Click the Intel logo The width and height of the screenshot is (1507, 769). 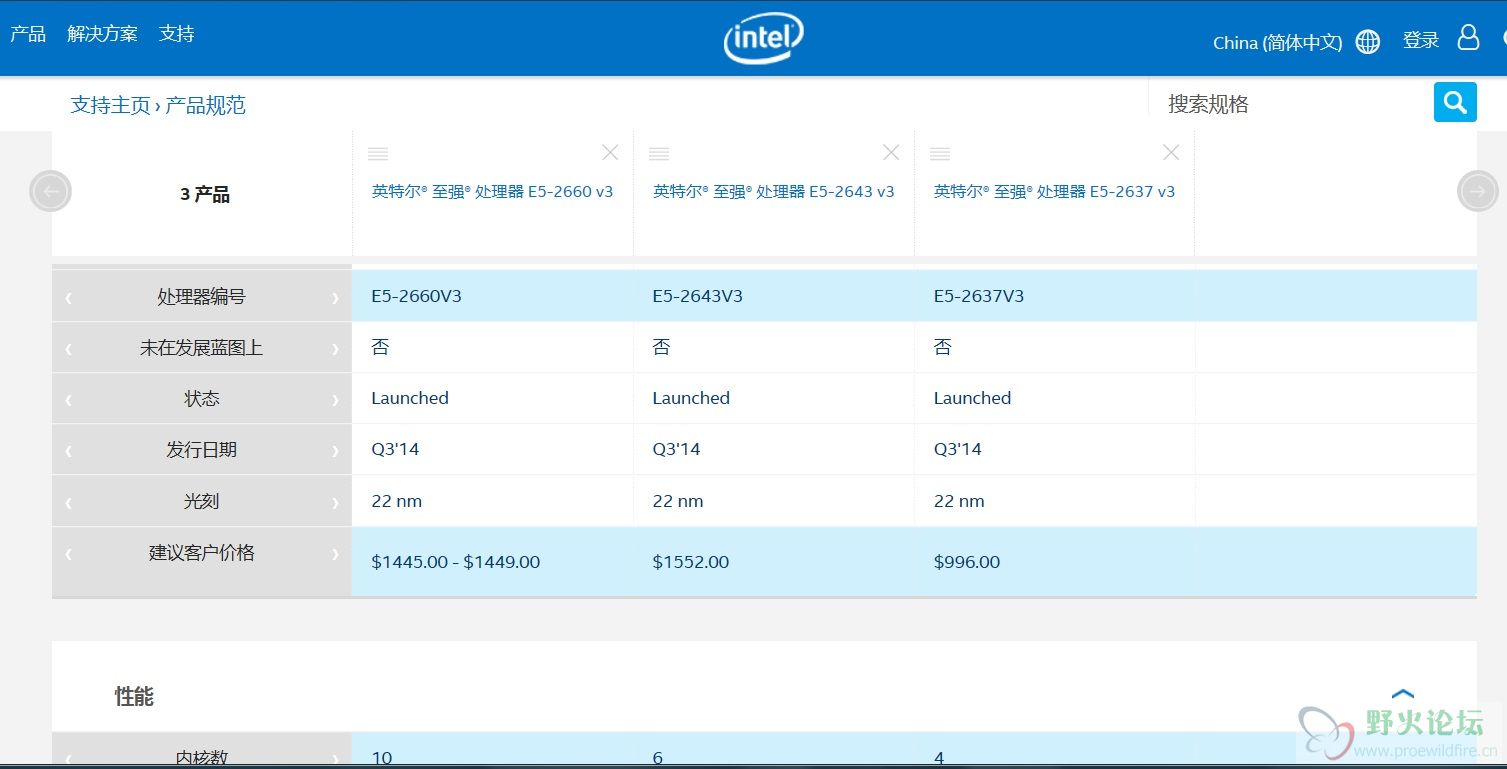764,38
